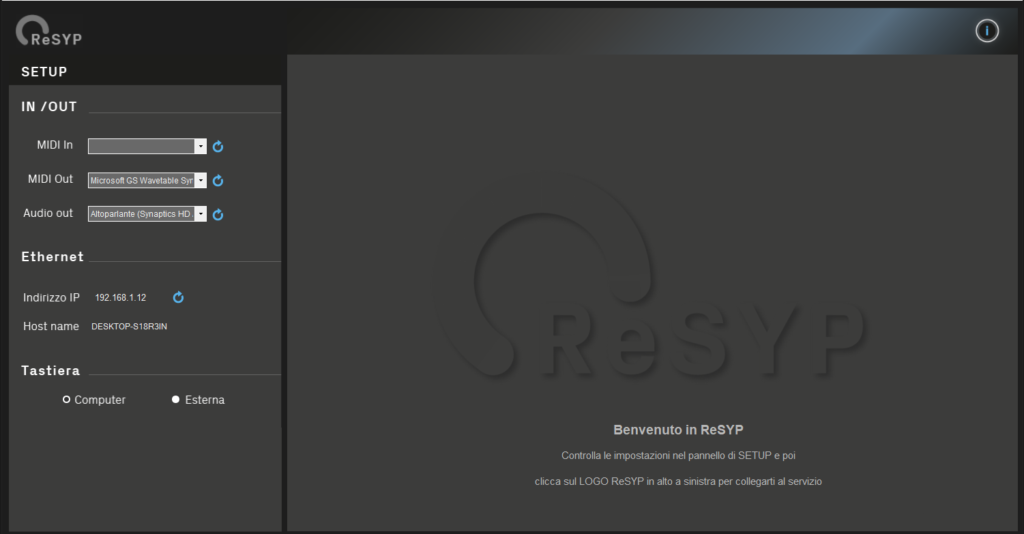Click the Host name label
The image size is (1024, 534).
click(51, 326)
